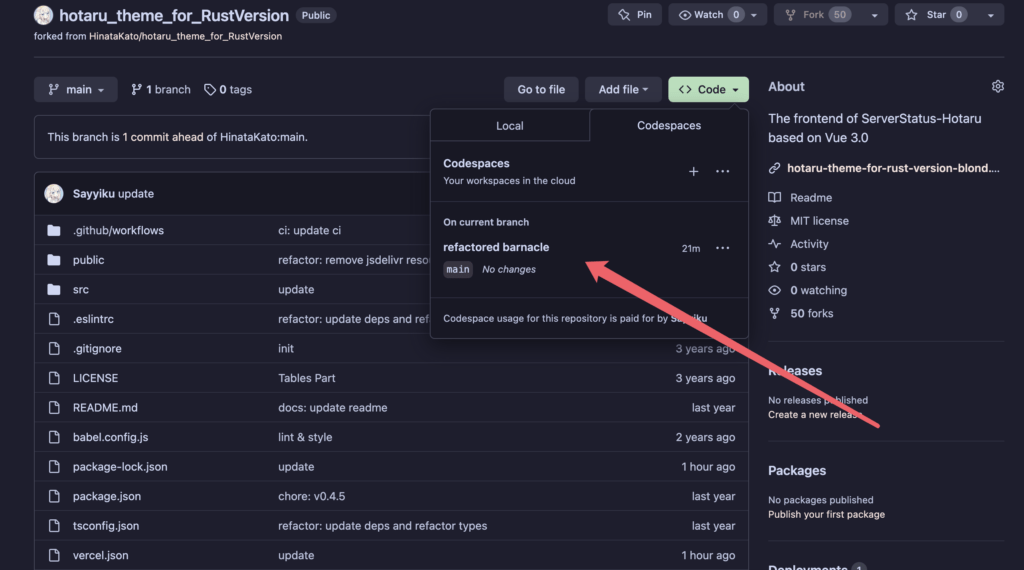Open refactored barnacle codespace ellipsis menu

(722, 247)
